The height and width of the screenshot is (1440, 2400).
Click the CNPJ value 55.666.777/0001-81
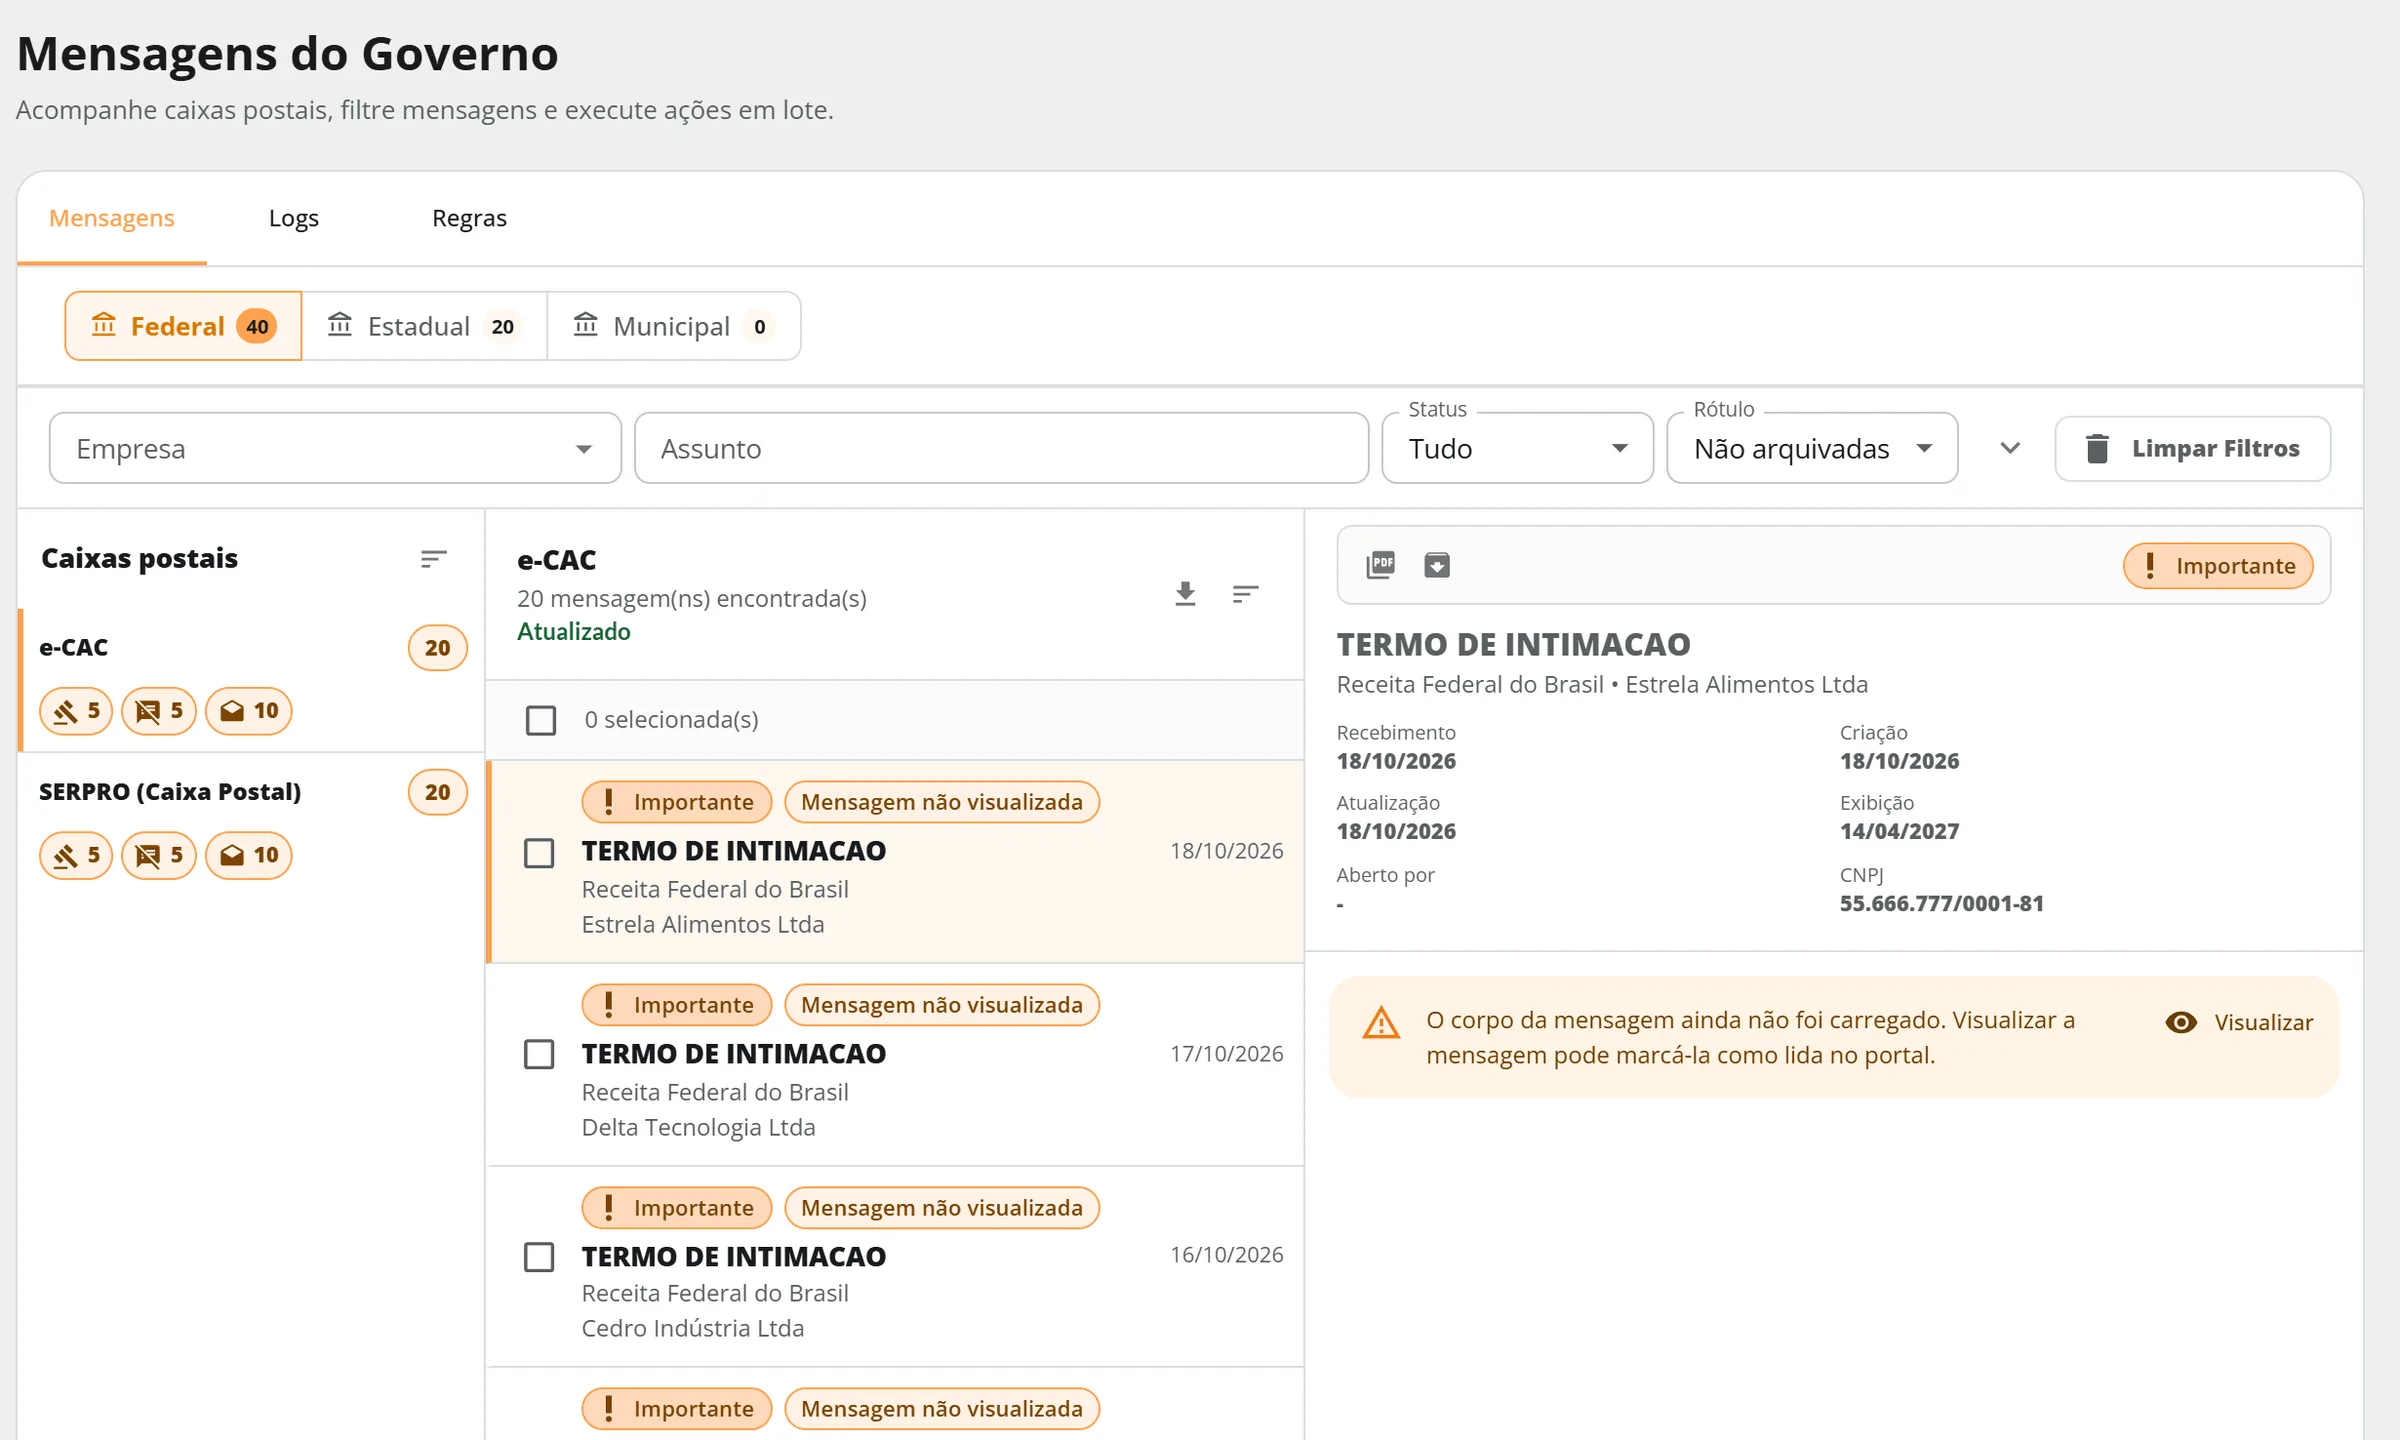pyautogui.click(x=1941, y=904)
